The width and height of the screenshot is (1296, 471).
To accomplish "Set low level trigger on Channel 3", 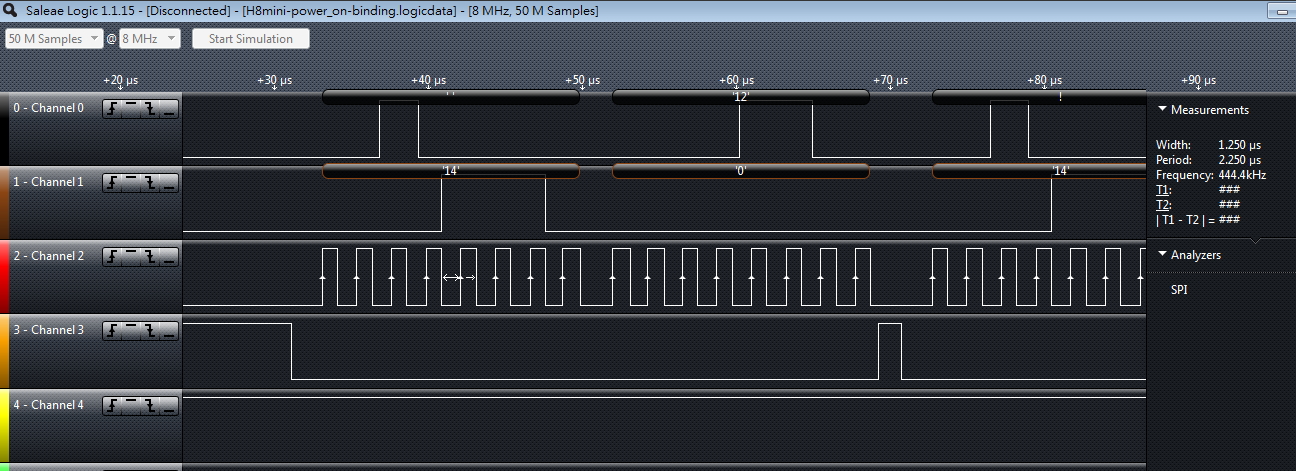I will (169, 330).
